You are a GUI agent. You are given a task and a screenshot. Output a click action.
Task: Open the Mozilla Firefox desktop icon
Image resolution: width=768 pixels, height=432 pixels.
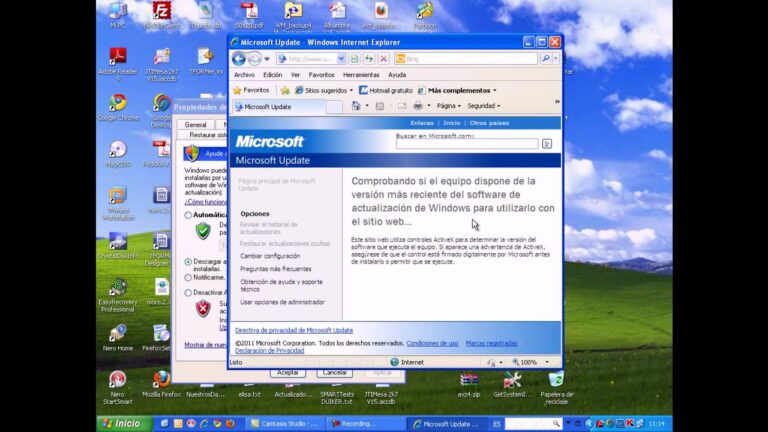161,384
